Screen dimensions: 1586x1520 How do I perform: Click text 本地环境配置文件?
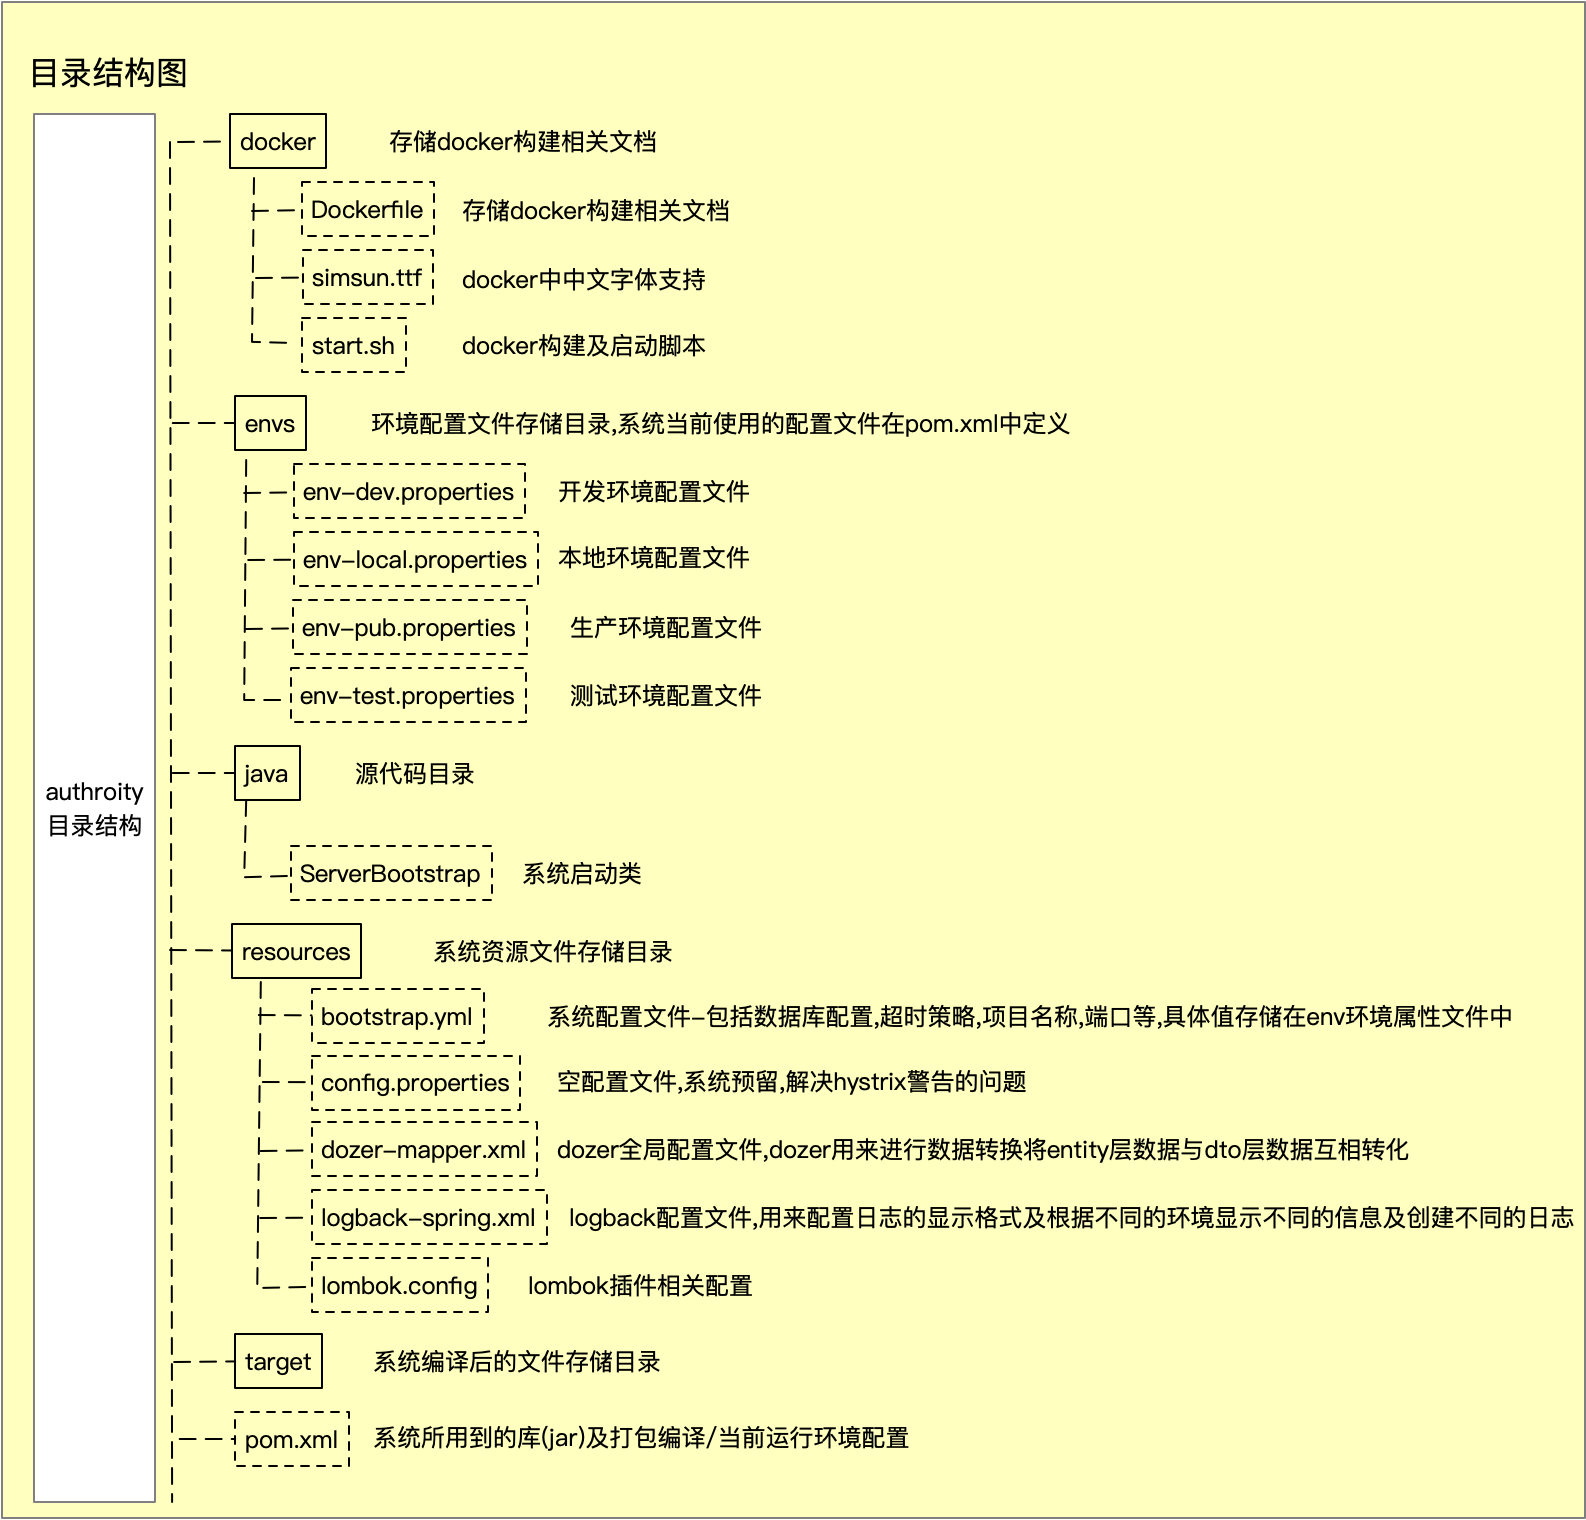tap(654, 558)
